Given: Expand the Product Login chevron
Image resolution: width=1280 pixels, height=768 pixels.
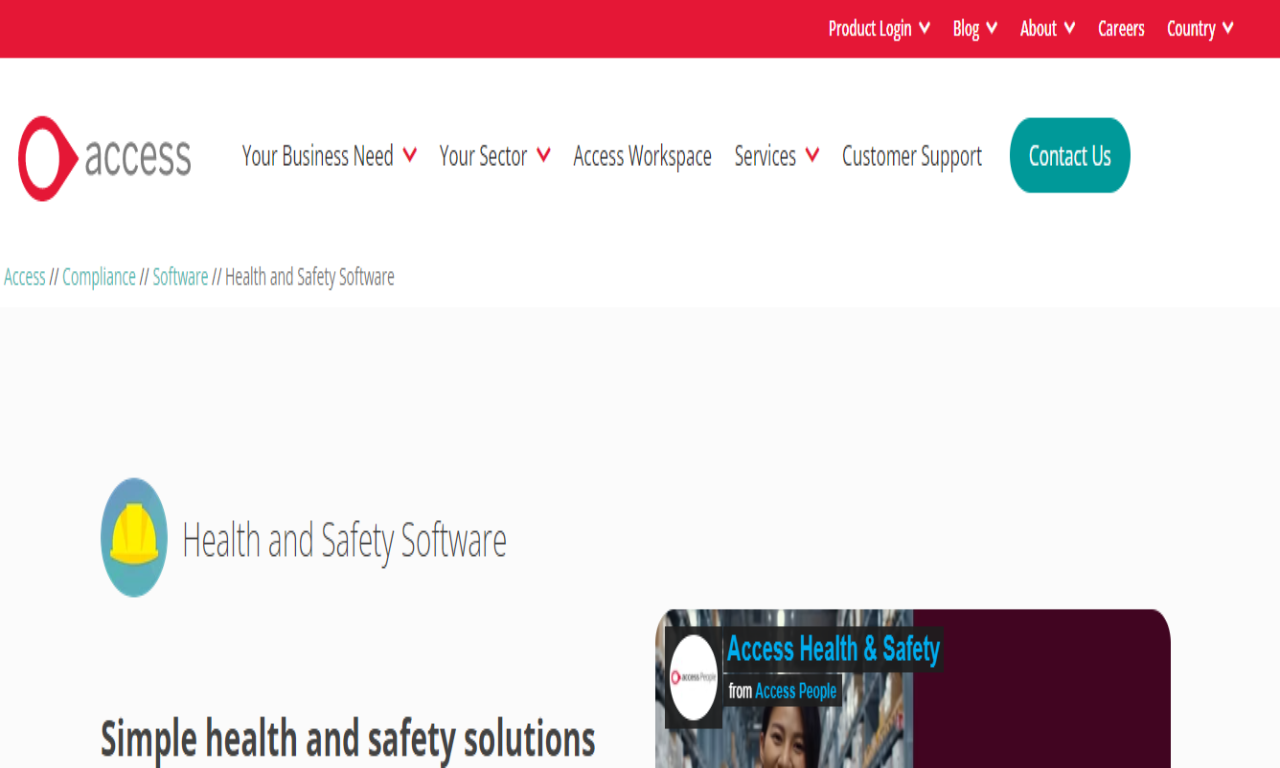Looking at the screenshot, I should (x=924, y=28).
